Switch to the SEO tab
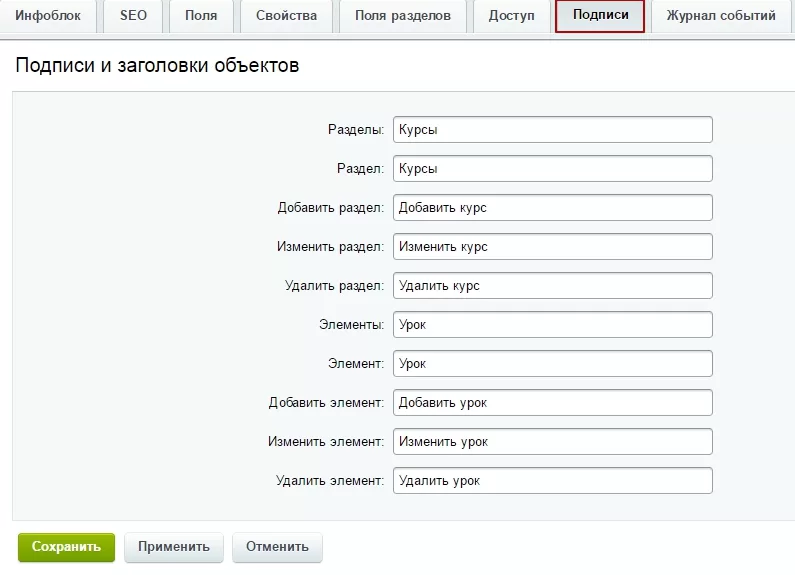 (133, 16)
